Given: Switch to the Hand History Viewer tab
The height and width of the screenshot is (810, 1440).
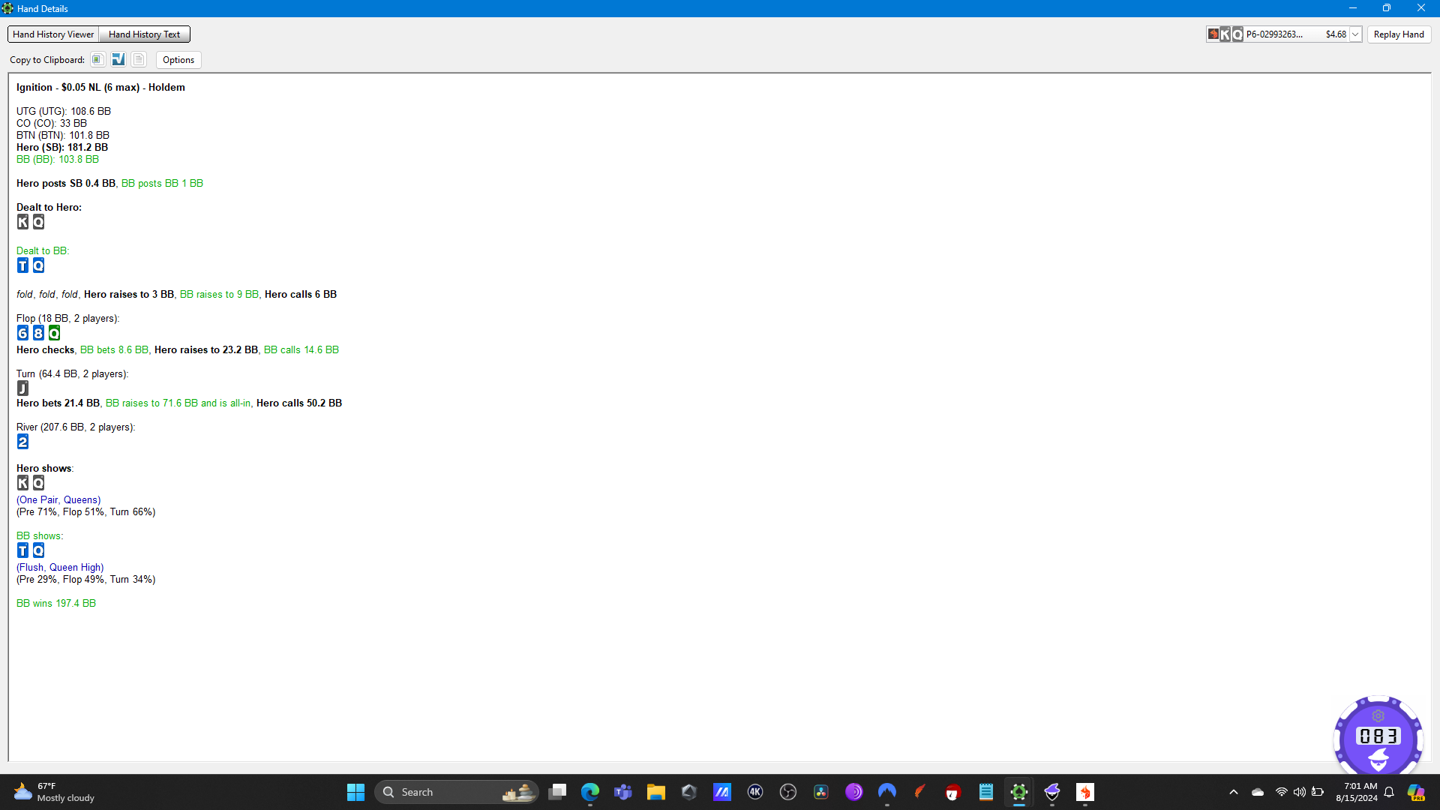Looking at the screenshot, I should coord(53,34).
